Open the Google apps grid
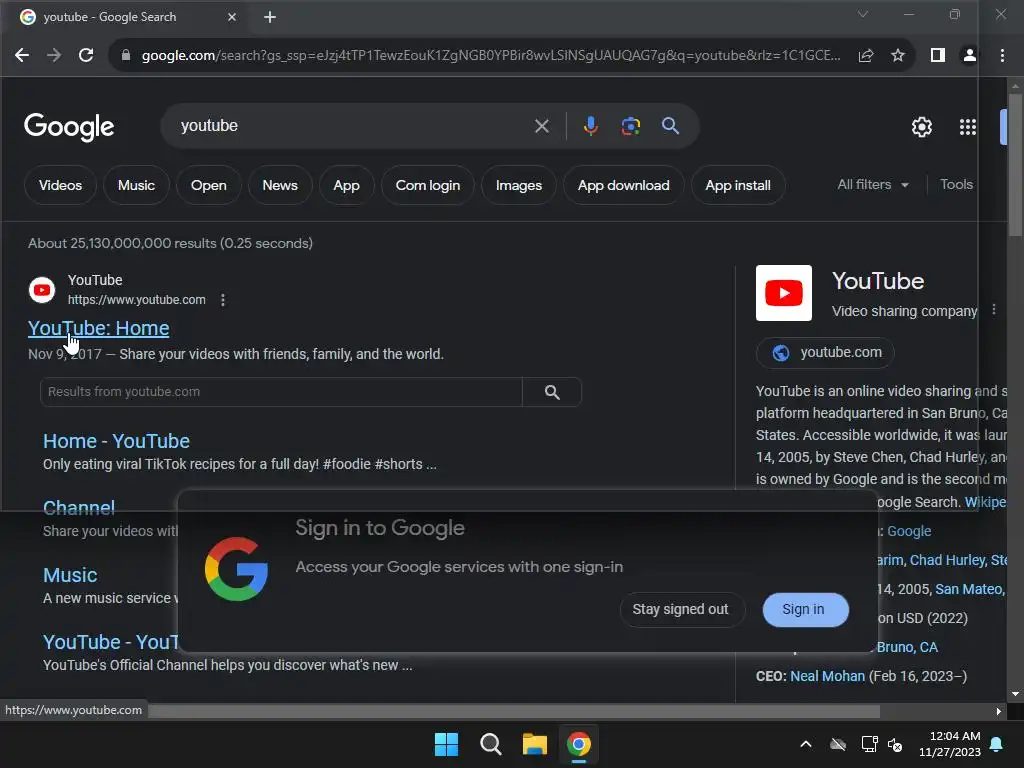The image size is (1024, 768). [x=967, y=127]
